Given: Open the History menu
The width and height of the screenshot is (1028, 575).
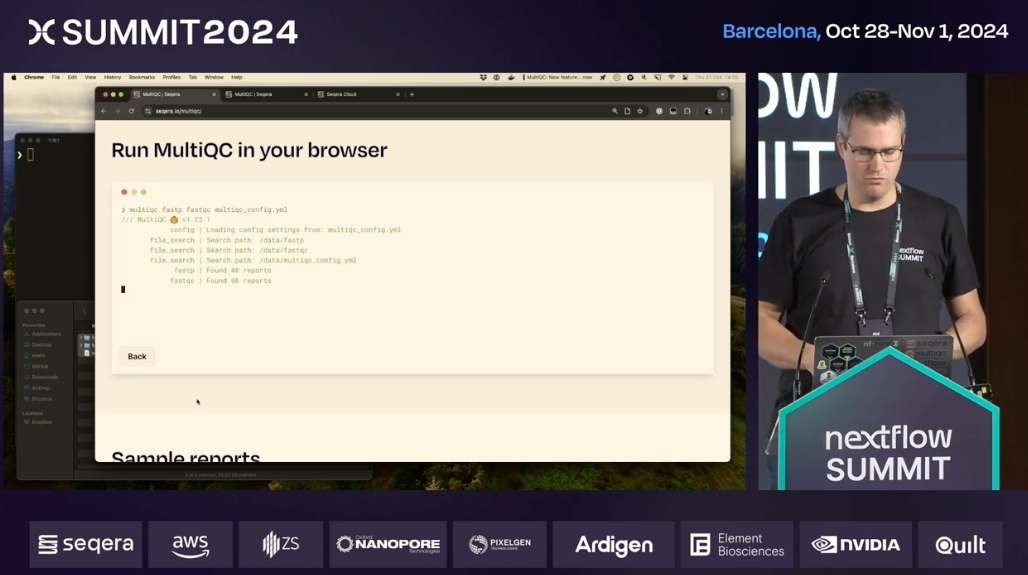Looking at the screenshot, I should (113, 77).
